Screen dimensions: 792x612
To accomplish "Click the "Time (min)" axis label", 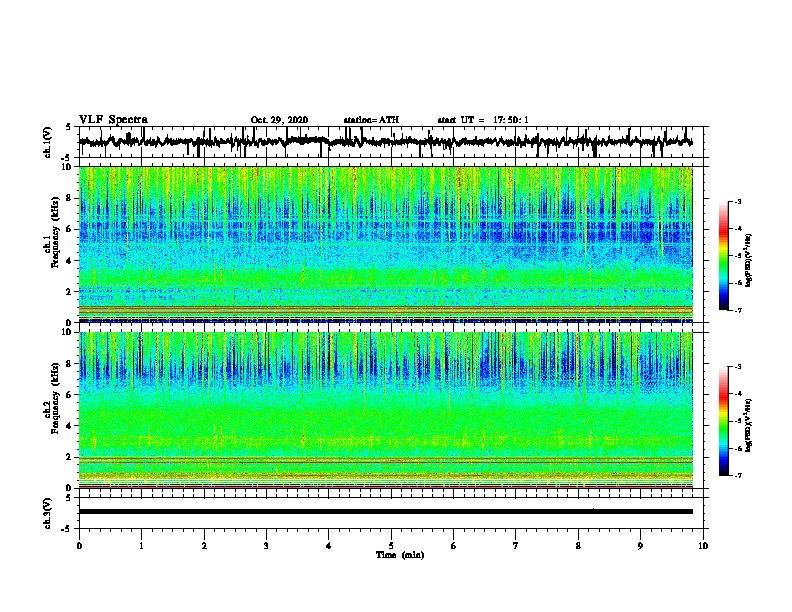I will (400, 555).
